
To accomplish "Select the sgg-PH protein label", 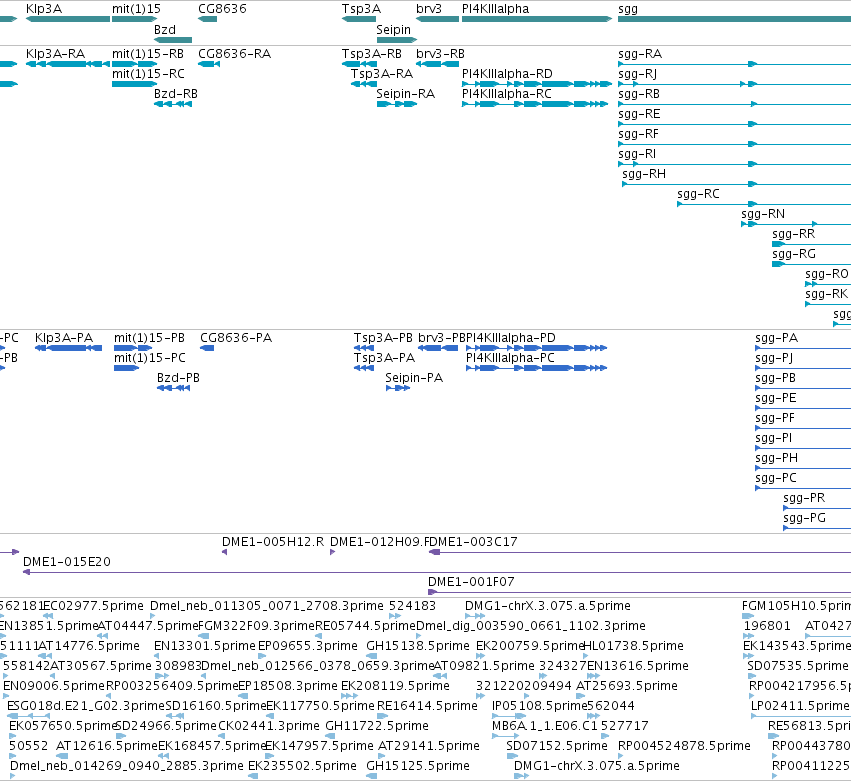I will click(777, 458).
